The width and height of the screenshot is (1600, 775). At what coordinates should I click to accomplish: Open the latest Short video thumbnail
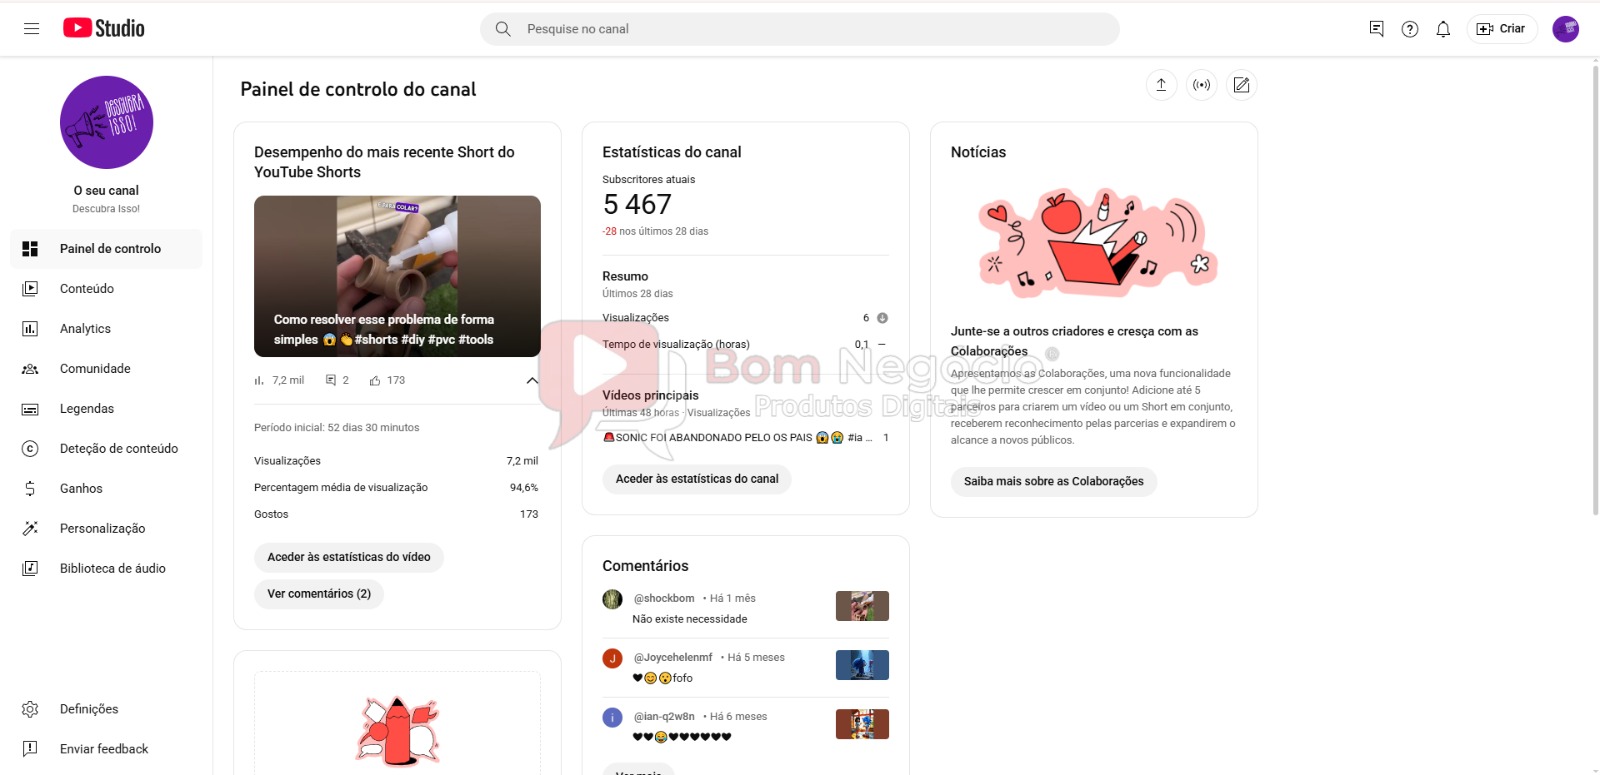(397, 276)
